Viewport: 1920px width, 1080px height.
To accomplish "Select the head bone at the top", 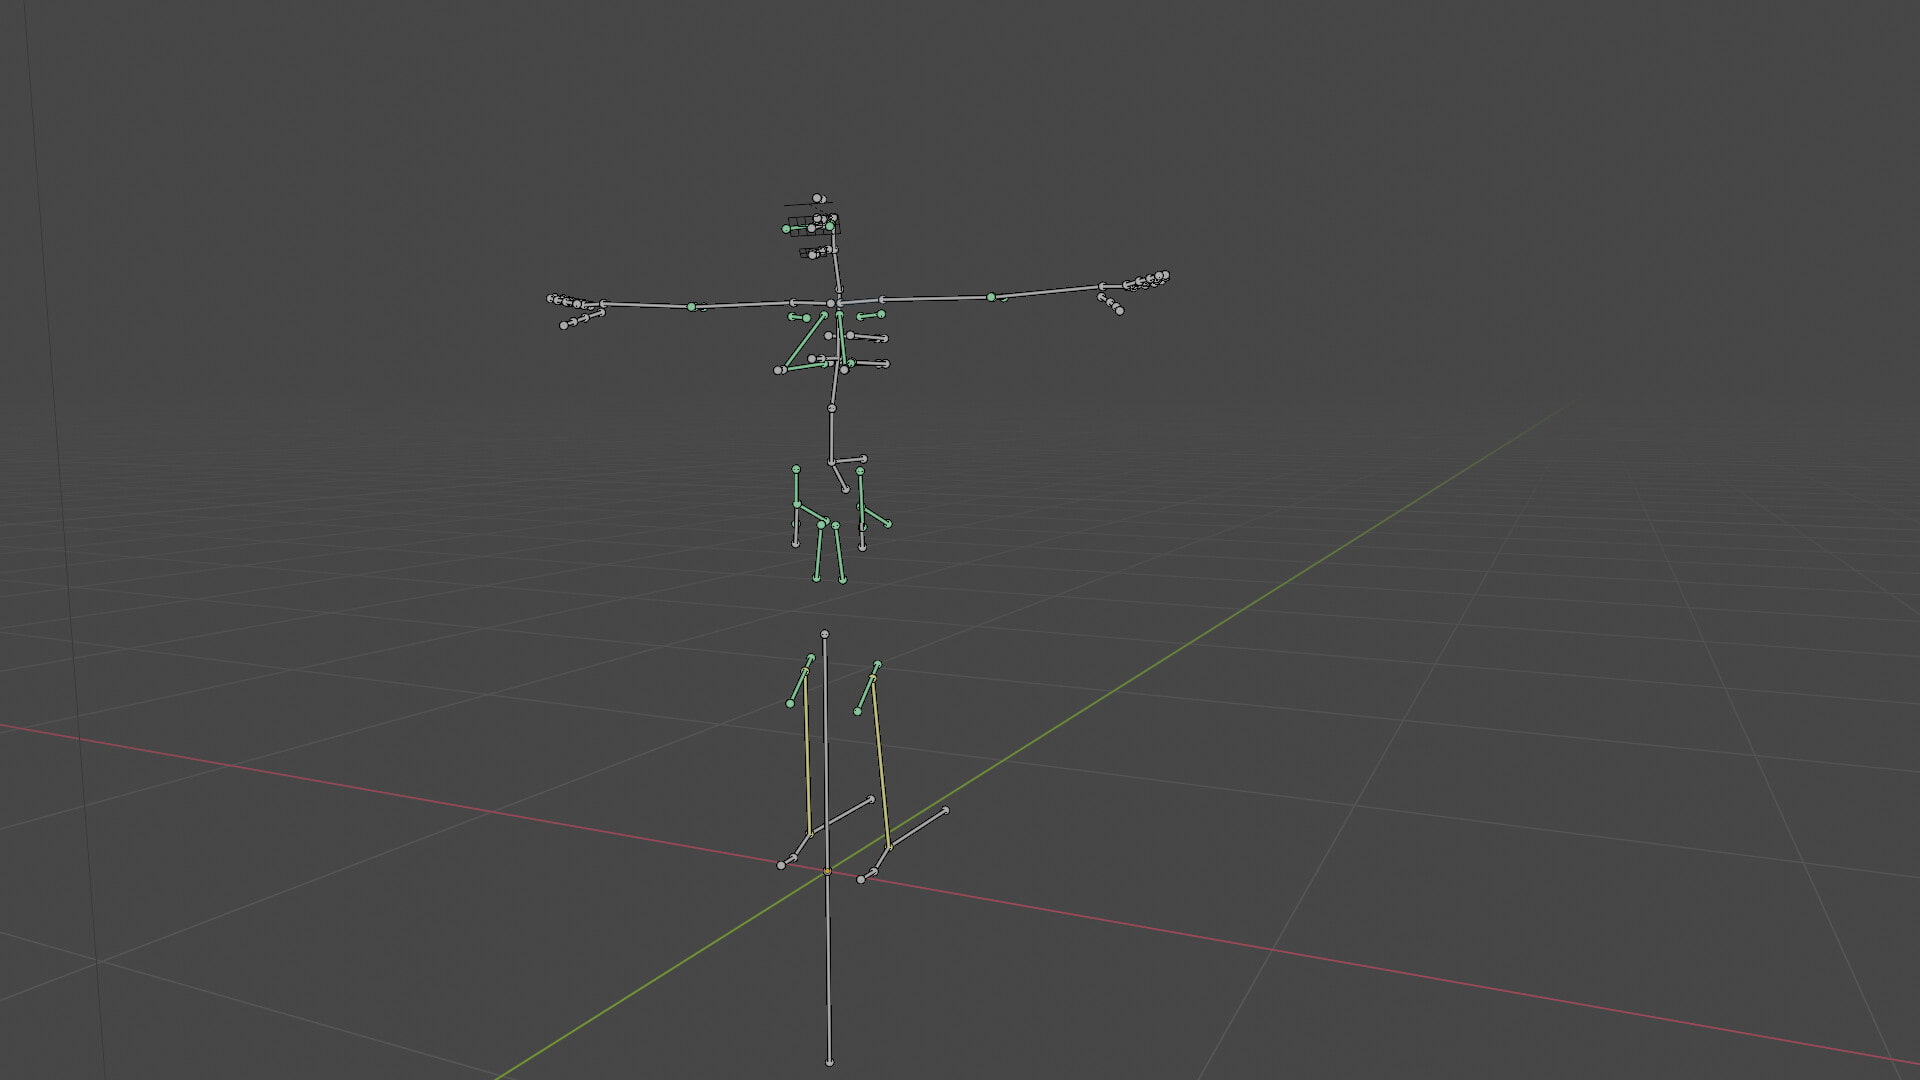I will coord(818,200).
